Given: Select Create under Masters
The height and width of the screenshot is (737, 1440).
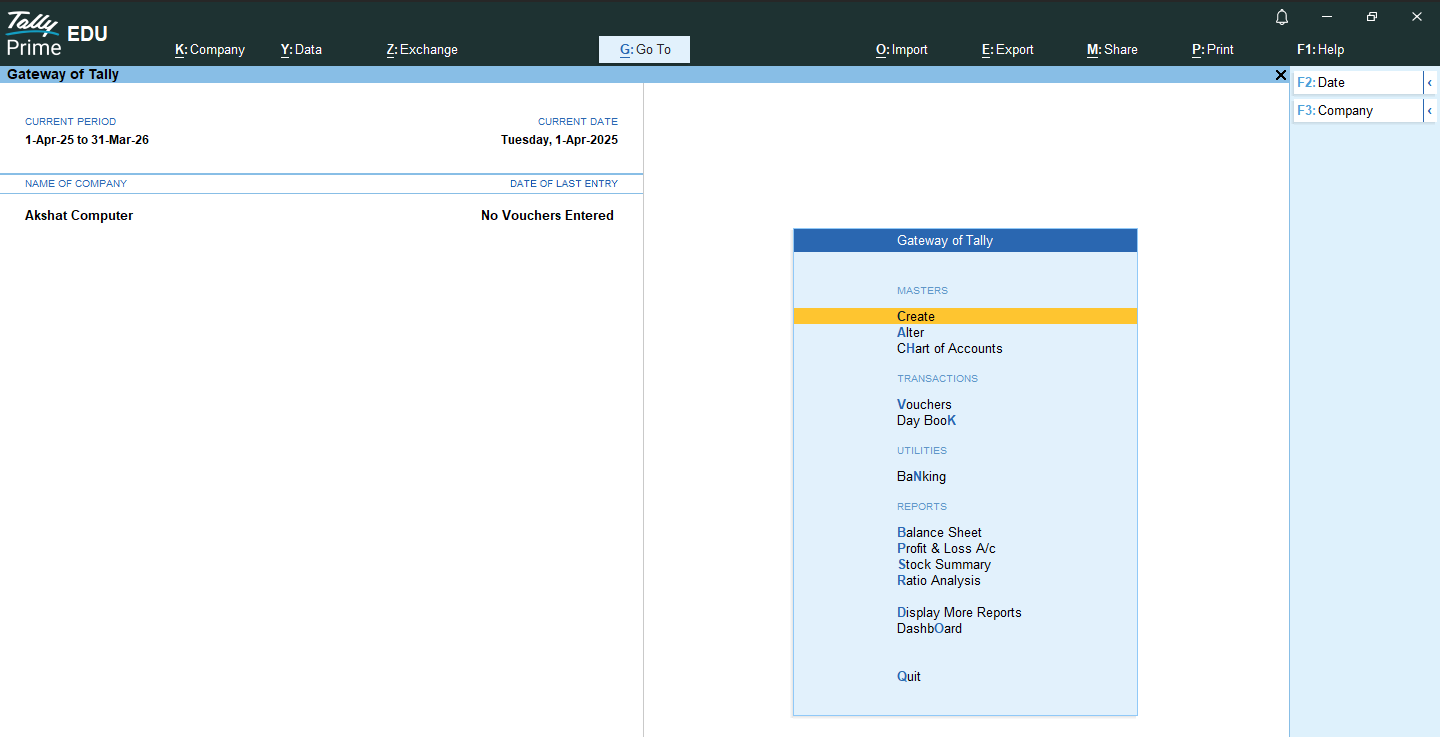Looking at the screenshot, I should coord(916,316).
